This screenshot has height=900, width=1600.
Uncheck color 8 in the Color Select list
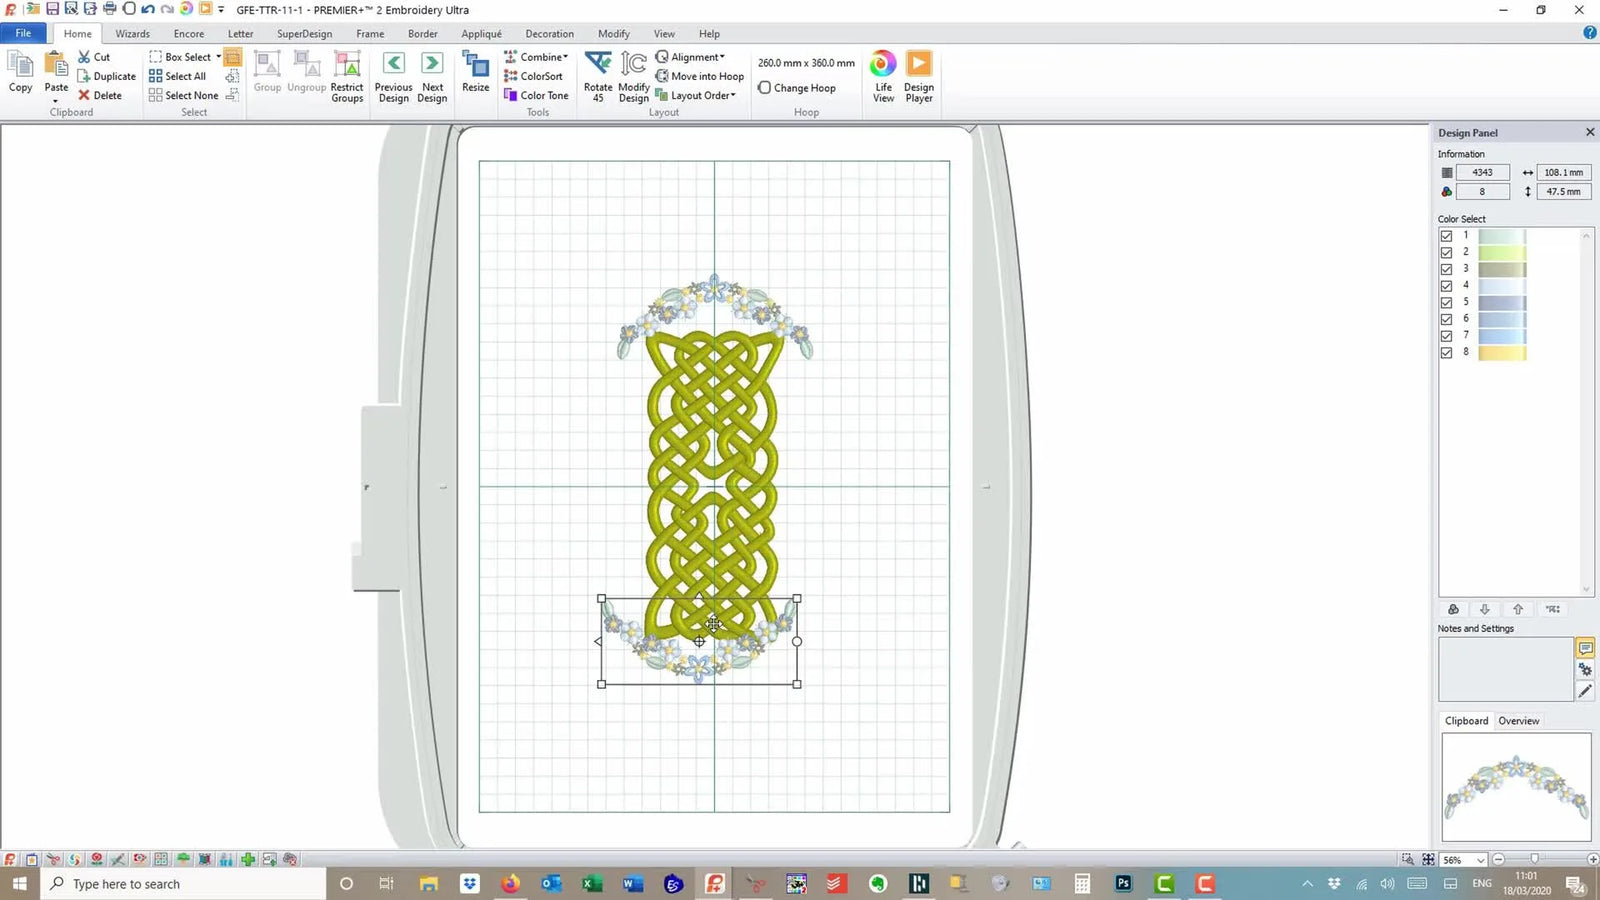pos(1447,351)
